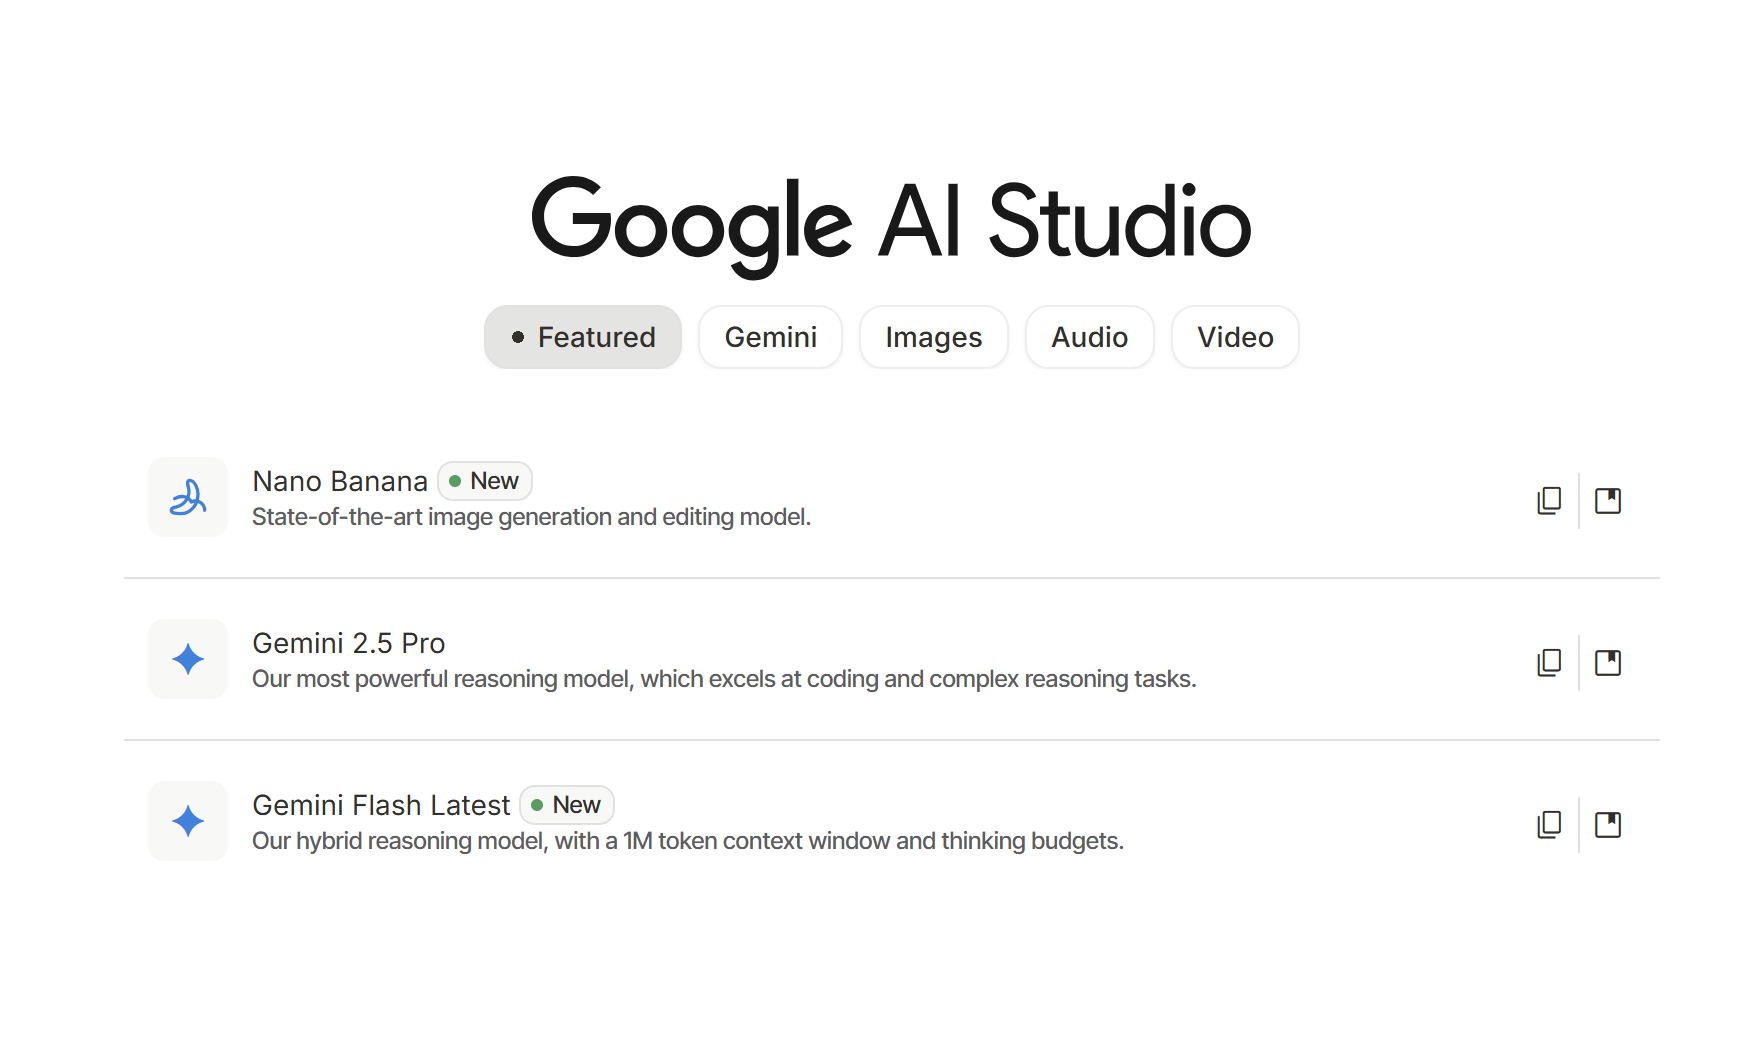Click the Nano Banana model icon
The width and height of the screenshot is (1760, 1058).
pyautogui.click(x=188, y=497)
